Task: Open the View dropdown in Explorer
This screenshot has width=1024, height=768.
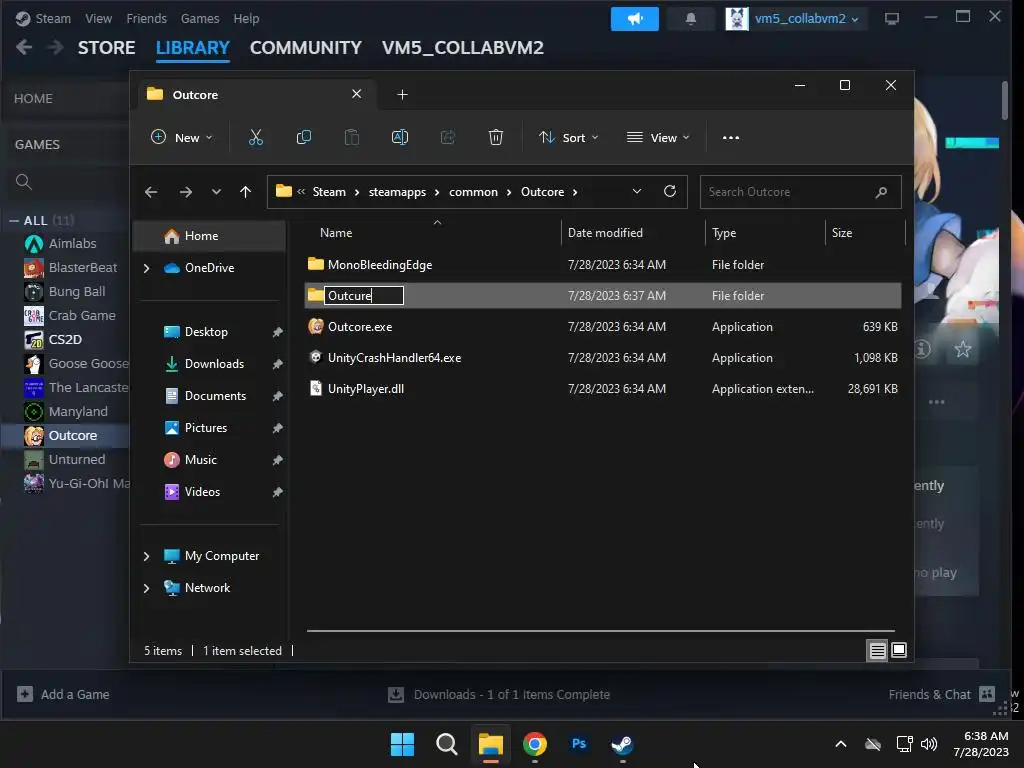Action: tap(658, 137)
